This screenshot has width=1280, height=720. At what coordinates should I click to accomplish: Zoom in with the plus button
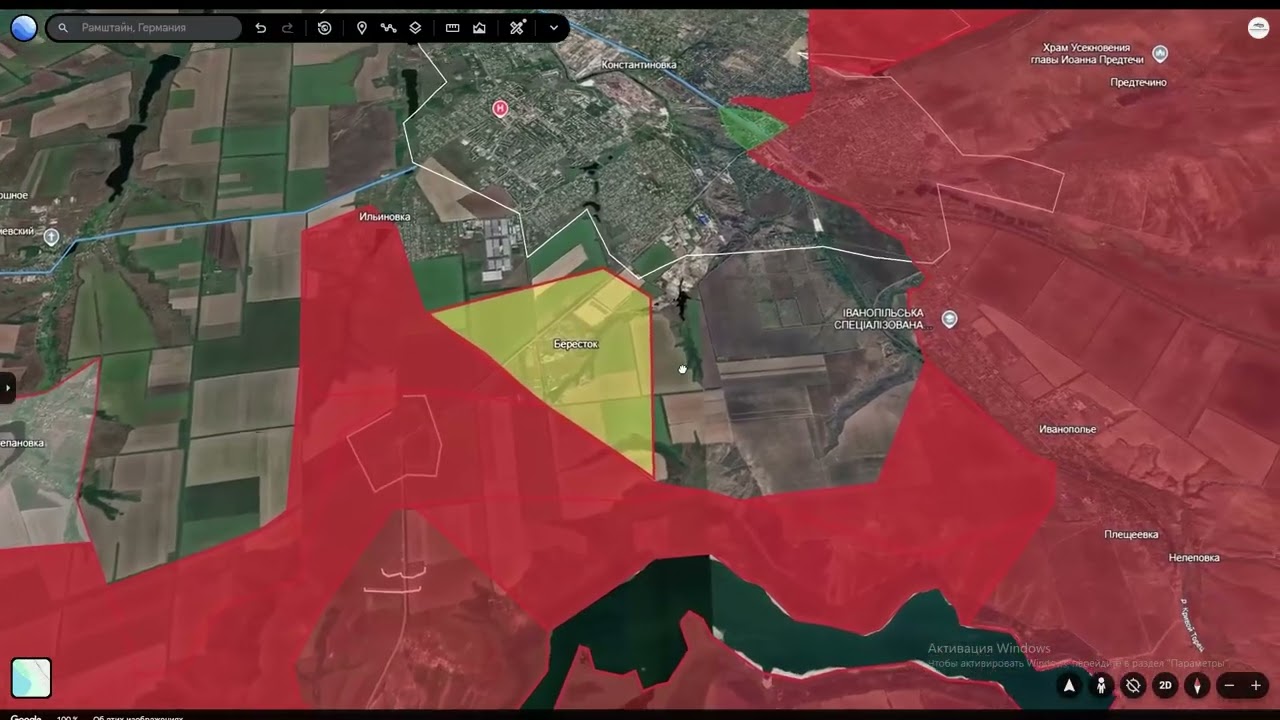1256,686
